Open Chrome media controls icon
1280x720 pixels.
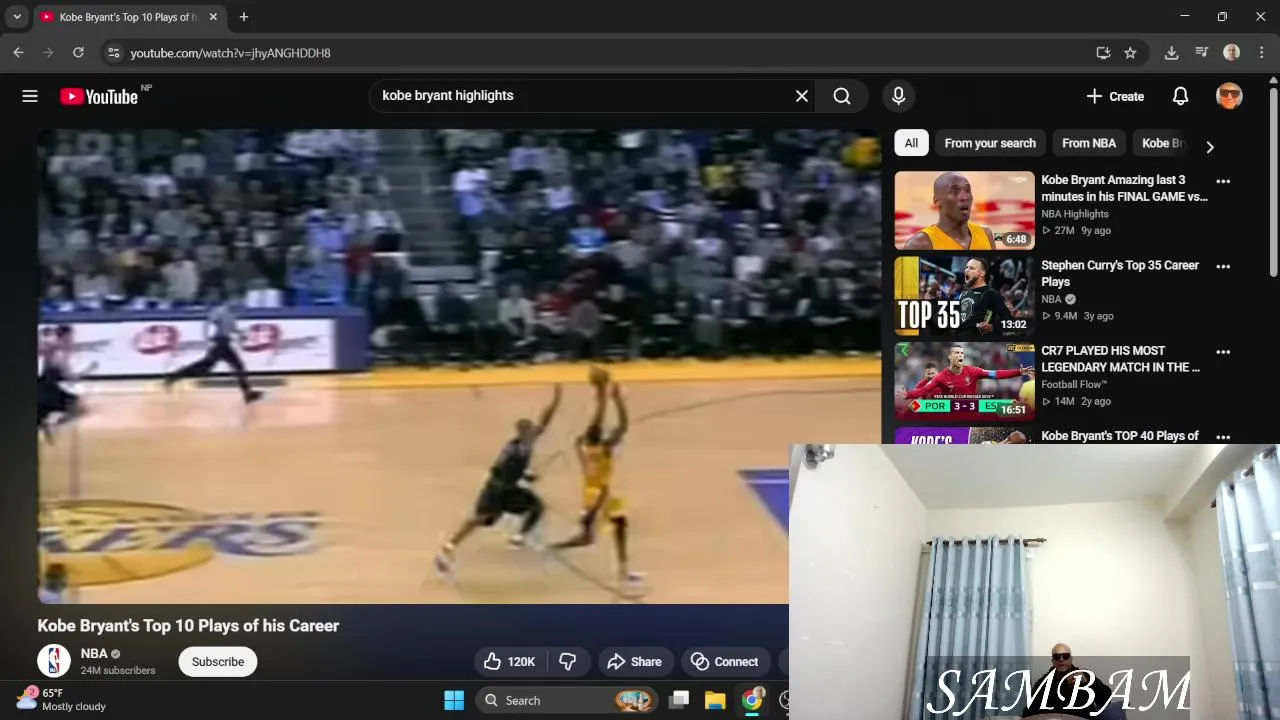click(x=1202, y=53)
